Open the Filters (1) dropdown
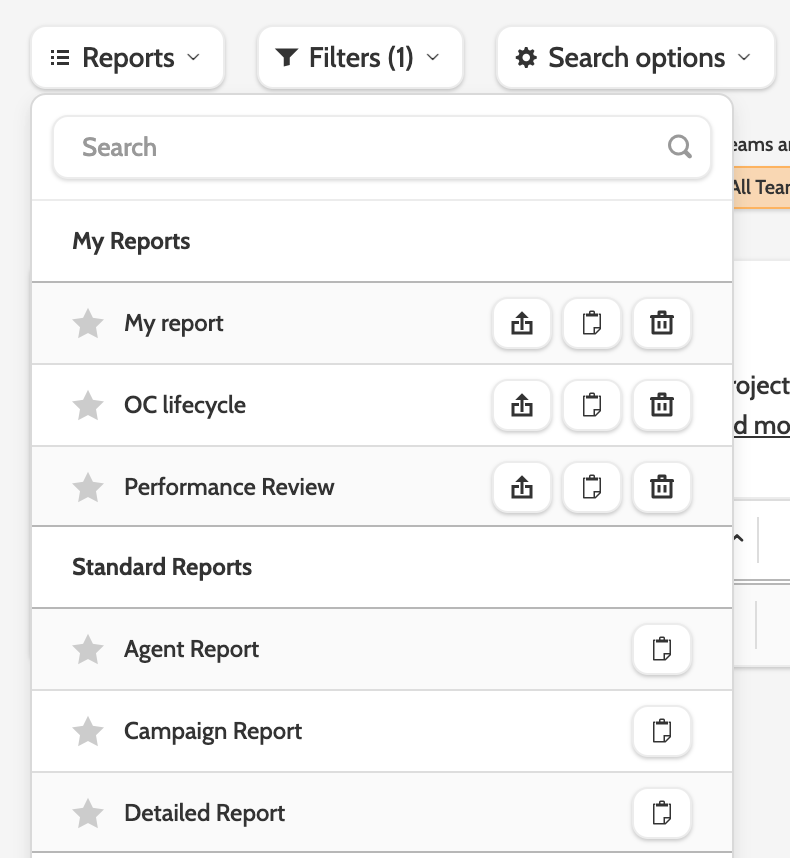The width and height of the screenshot is (790, 858). coord(360,58)
